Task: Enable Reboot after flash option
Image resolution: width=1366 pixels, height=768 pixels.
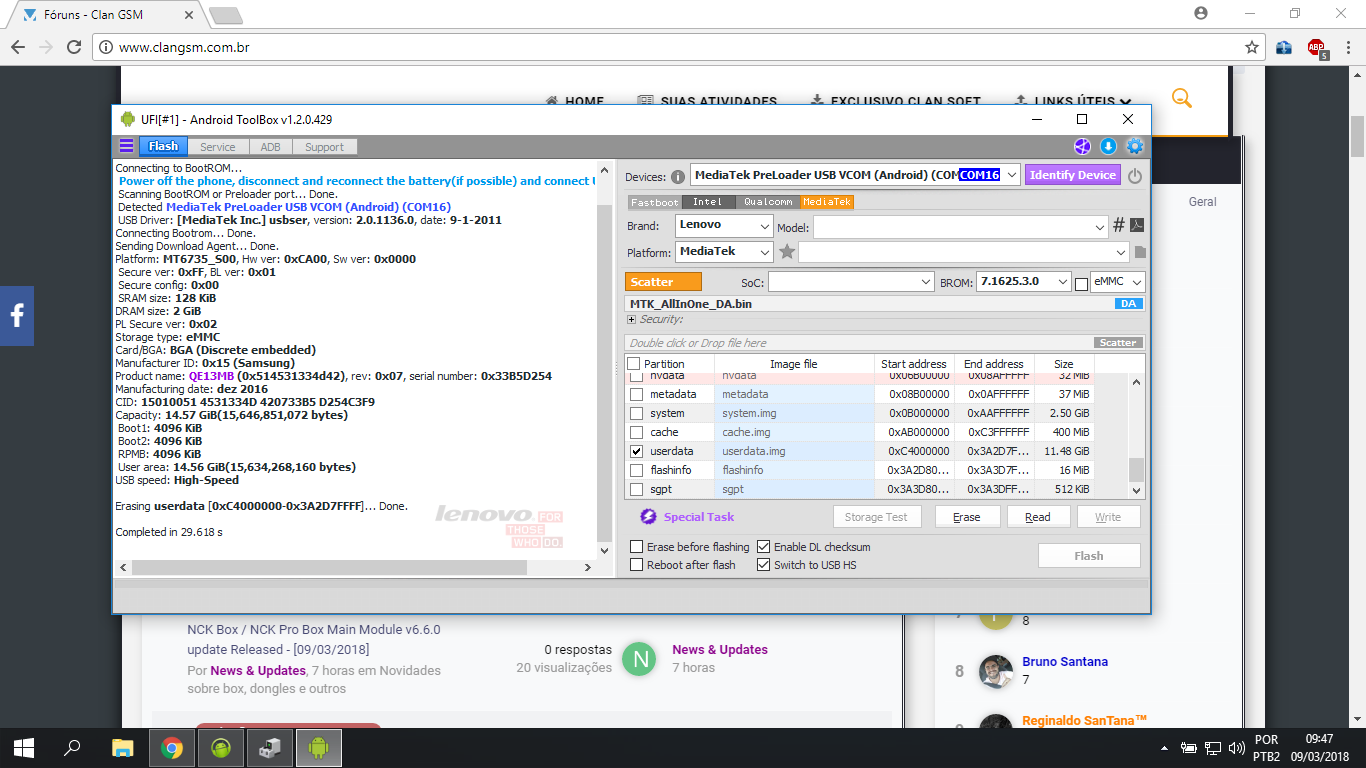Action: point(637,565)
